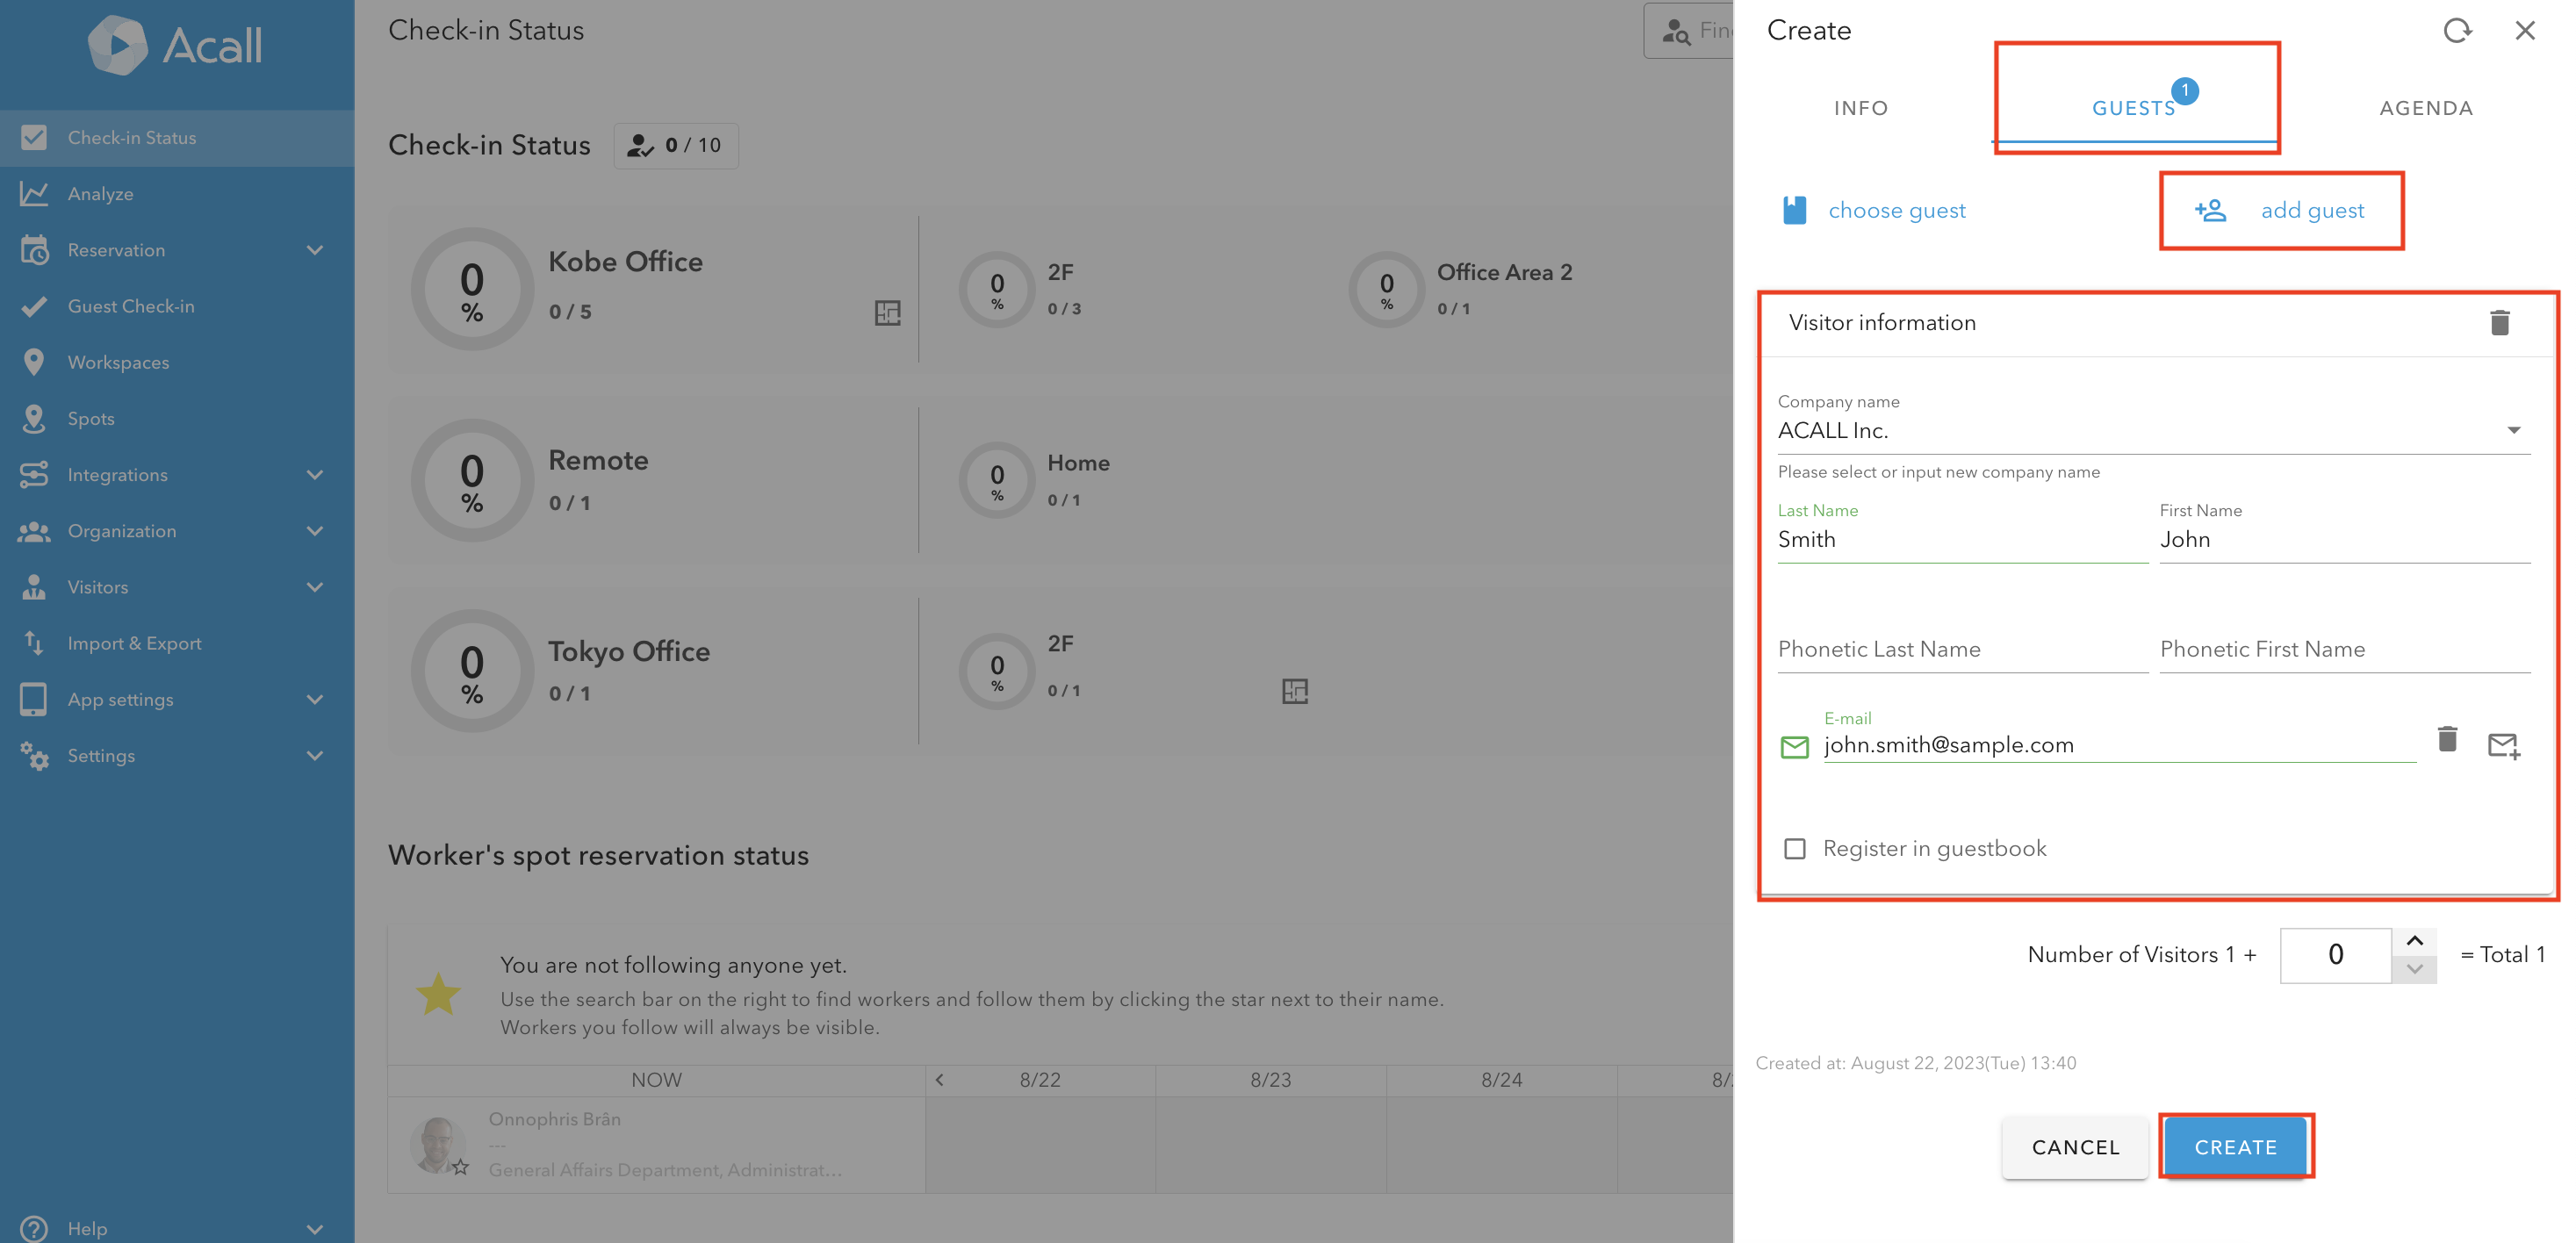Click the Import & Export icon
The width and height of the screenshot is (2576, 1243).
click(34, 643)
